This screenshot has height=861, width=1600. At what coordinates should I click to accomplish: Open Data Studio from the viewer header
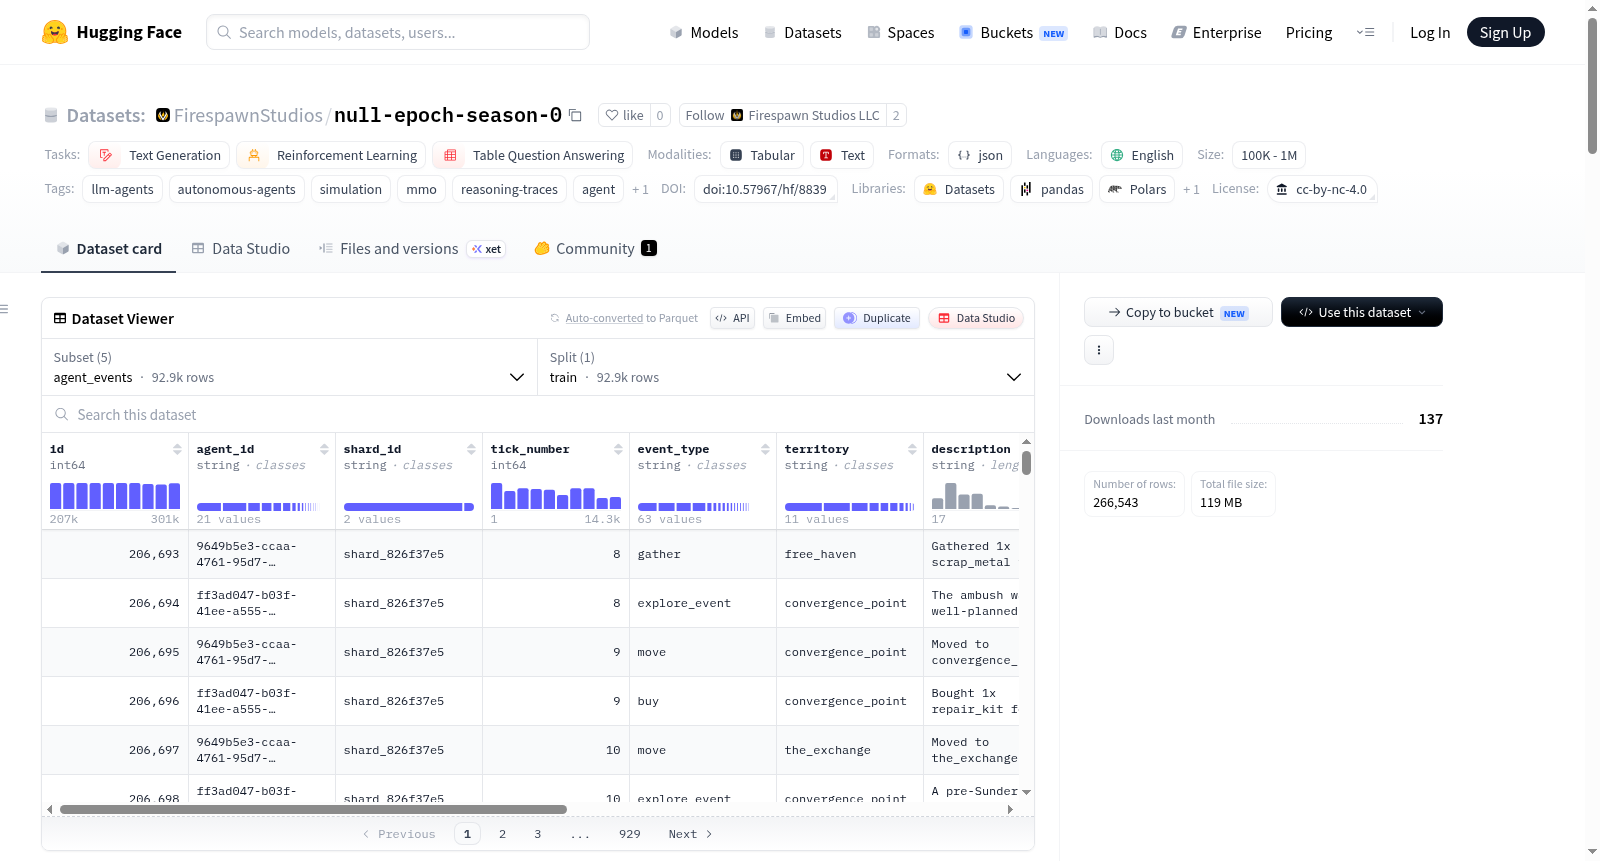click(x=976, y=318)
